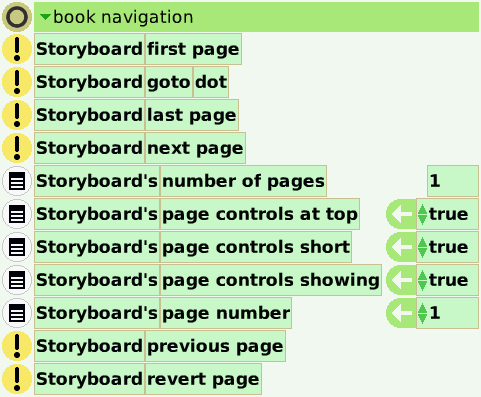Click the assignment arrow for page controls showing
481x397 pixels.
click(x=401, y=280)
